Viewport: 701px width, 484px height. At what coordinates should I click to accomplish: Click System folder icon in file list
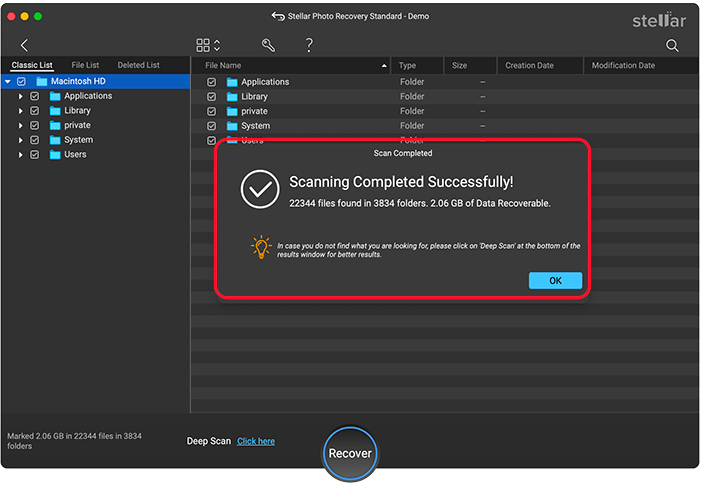coord(232,126)
